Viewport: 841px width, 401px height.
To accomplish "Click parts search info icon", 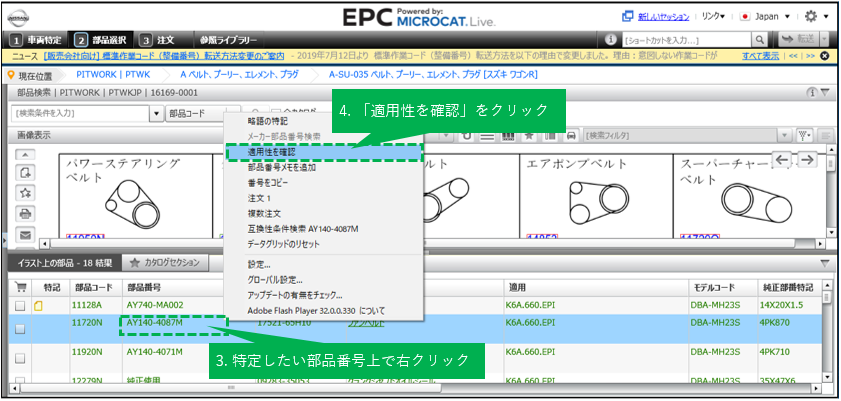I will [812, 93].
